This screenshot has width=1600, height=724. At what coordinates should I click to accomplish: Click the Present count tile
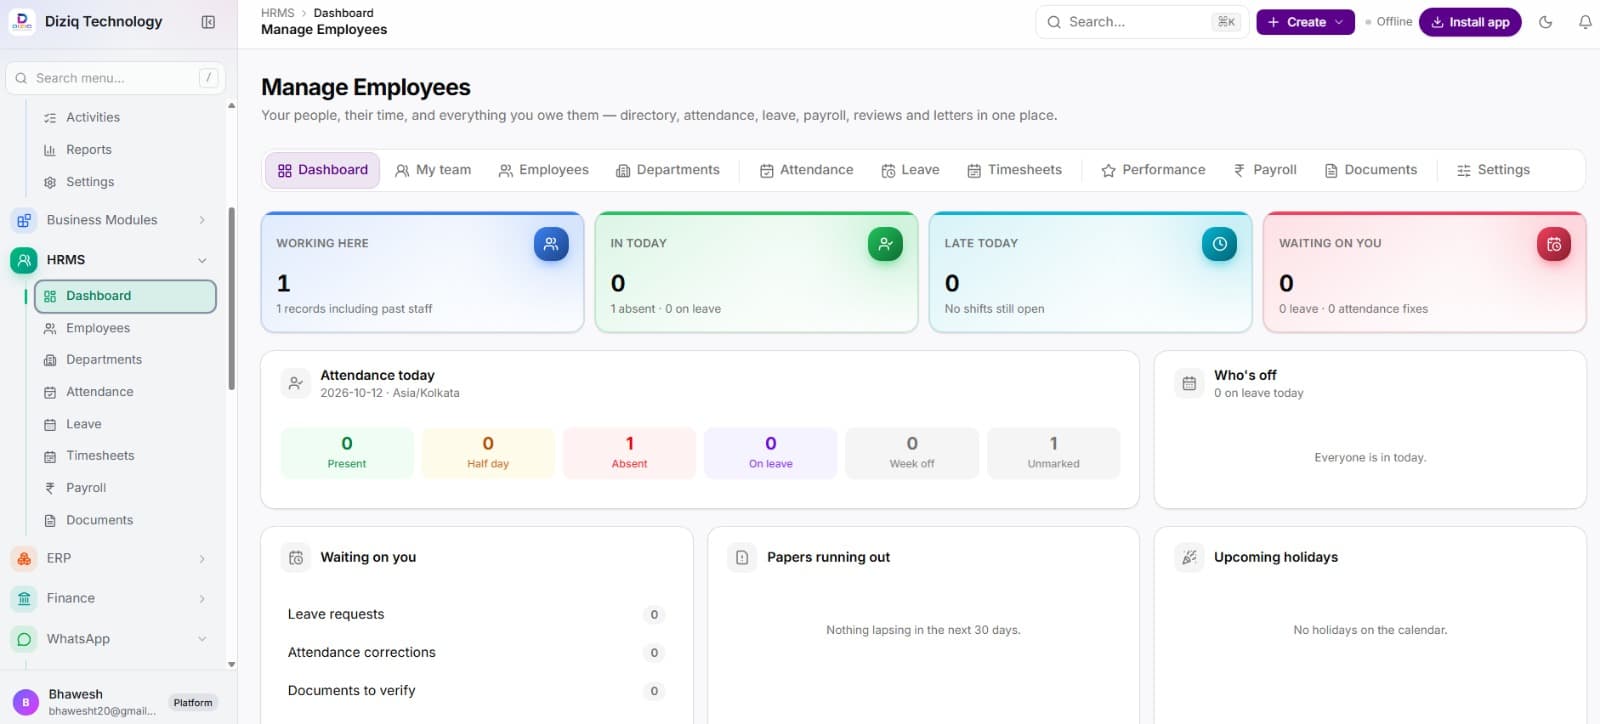click(x=347, y=453)
